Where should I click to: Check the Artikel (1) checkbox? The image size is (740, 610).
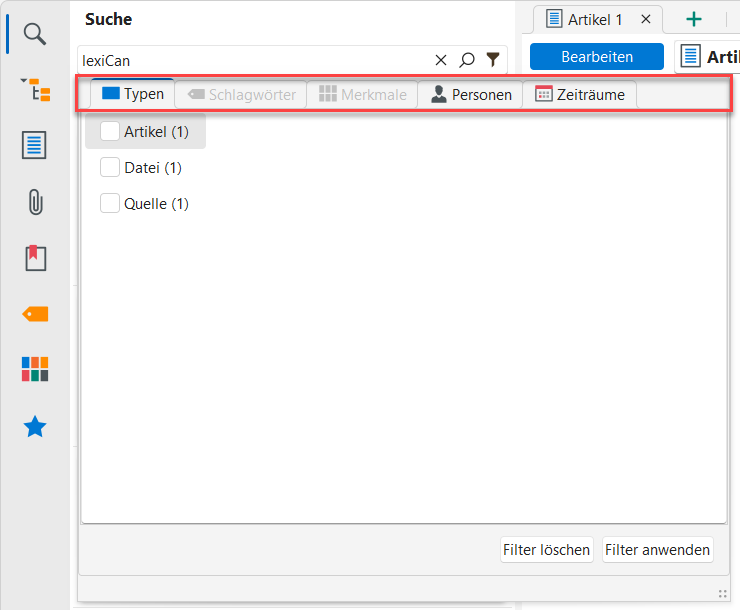coord(110,132)
